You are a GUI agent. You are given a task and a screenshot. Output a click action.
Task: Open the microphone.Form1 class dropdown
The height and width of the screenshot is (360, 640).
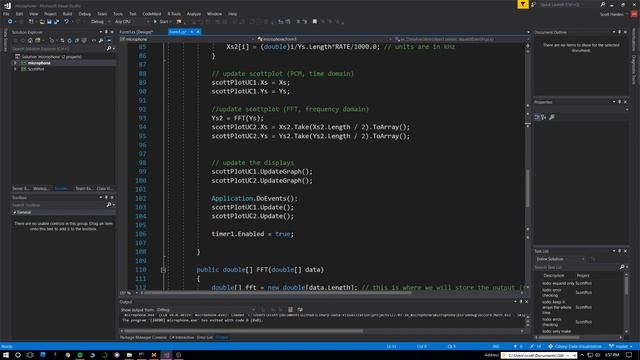(x=324, y=39)
